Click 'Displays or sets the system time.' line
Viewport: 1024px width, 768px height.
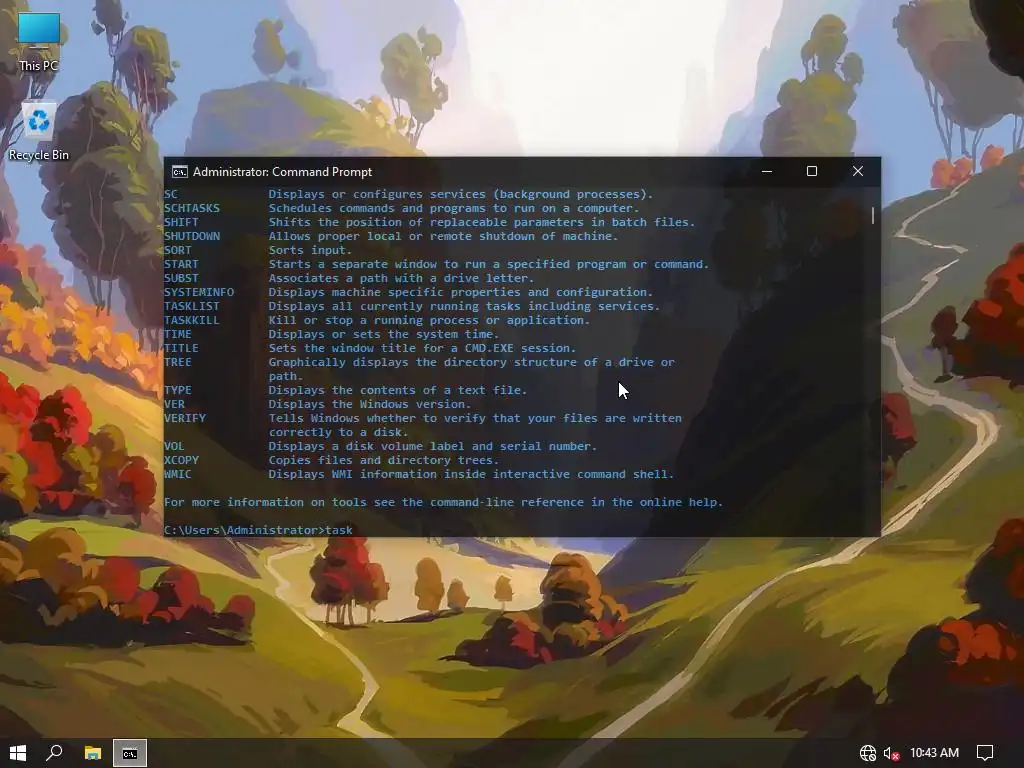point(383,334)
